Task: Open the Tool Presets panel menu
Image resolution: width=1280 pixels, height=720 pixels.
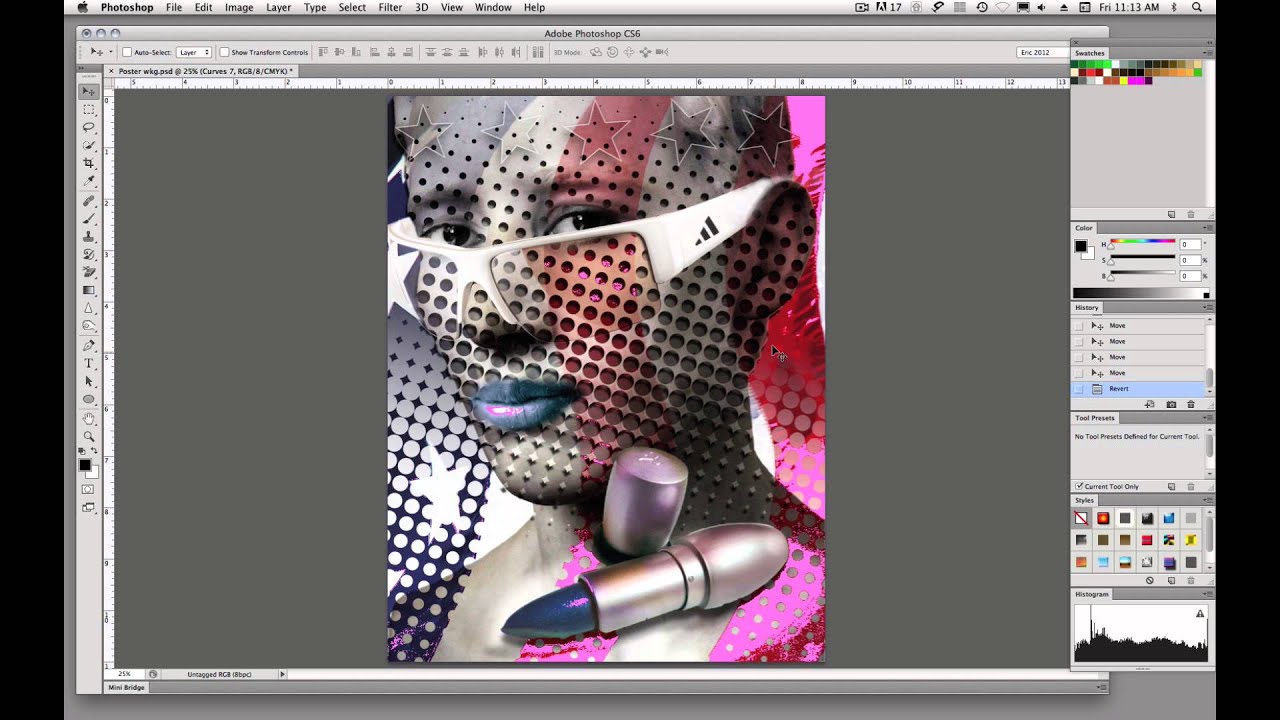Action: pos(1210,418)
